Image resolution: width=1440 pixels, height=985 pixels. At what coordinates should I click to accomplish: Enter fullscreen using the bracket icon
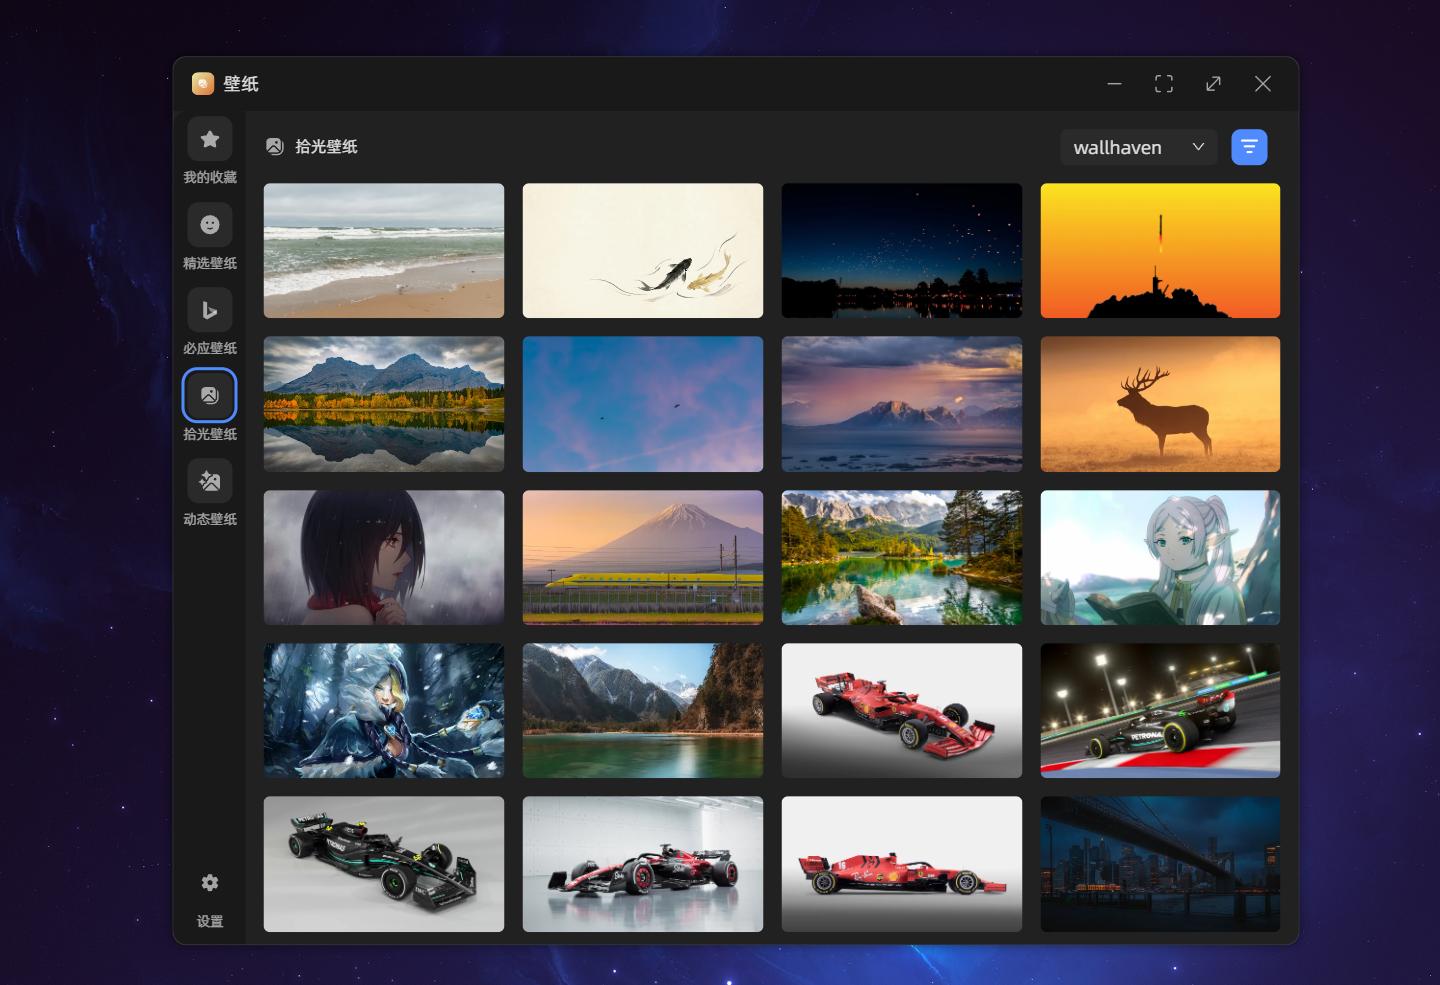tap(1163, 84)
